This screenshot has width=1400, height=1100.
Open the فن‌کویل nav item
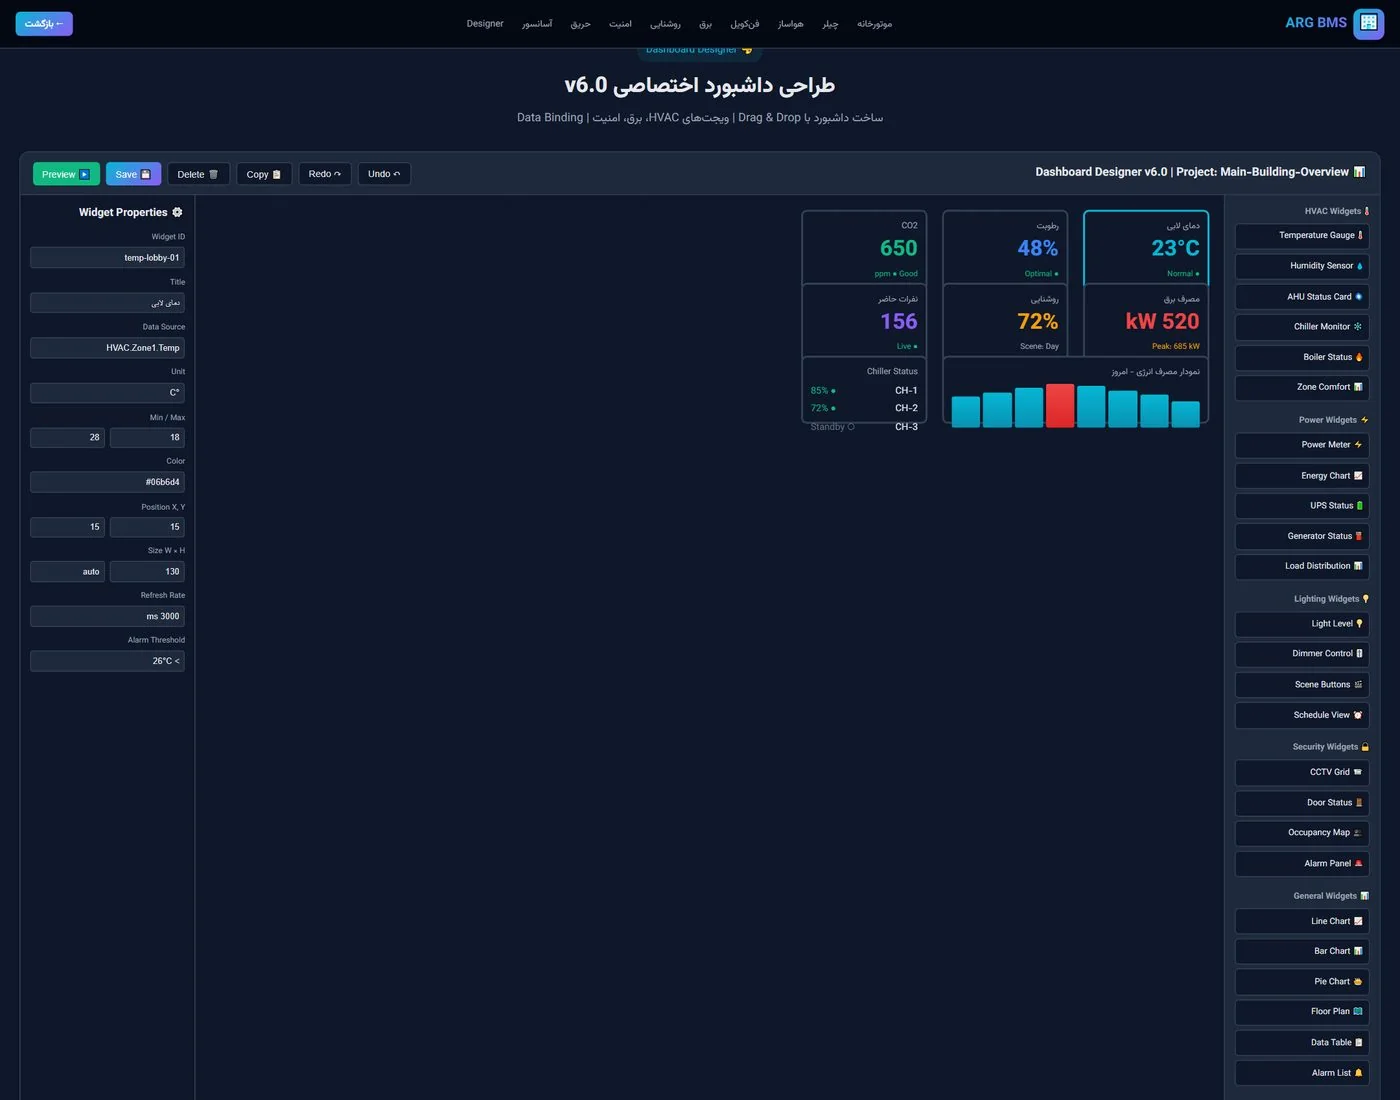tap(745, 24)
